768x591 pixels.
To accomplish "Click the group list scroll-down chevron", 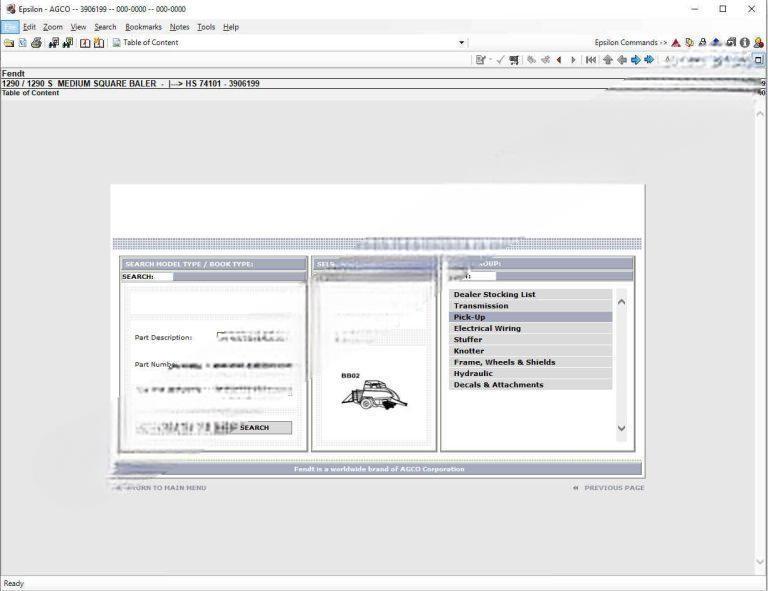I will pos(621,428).
